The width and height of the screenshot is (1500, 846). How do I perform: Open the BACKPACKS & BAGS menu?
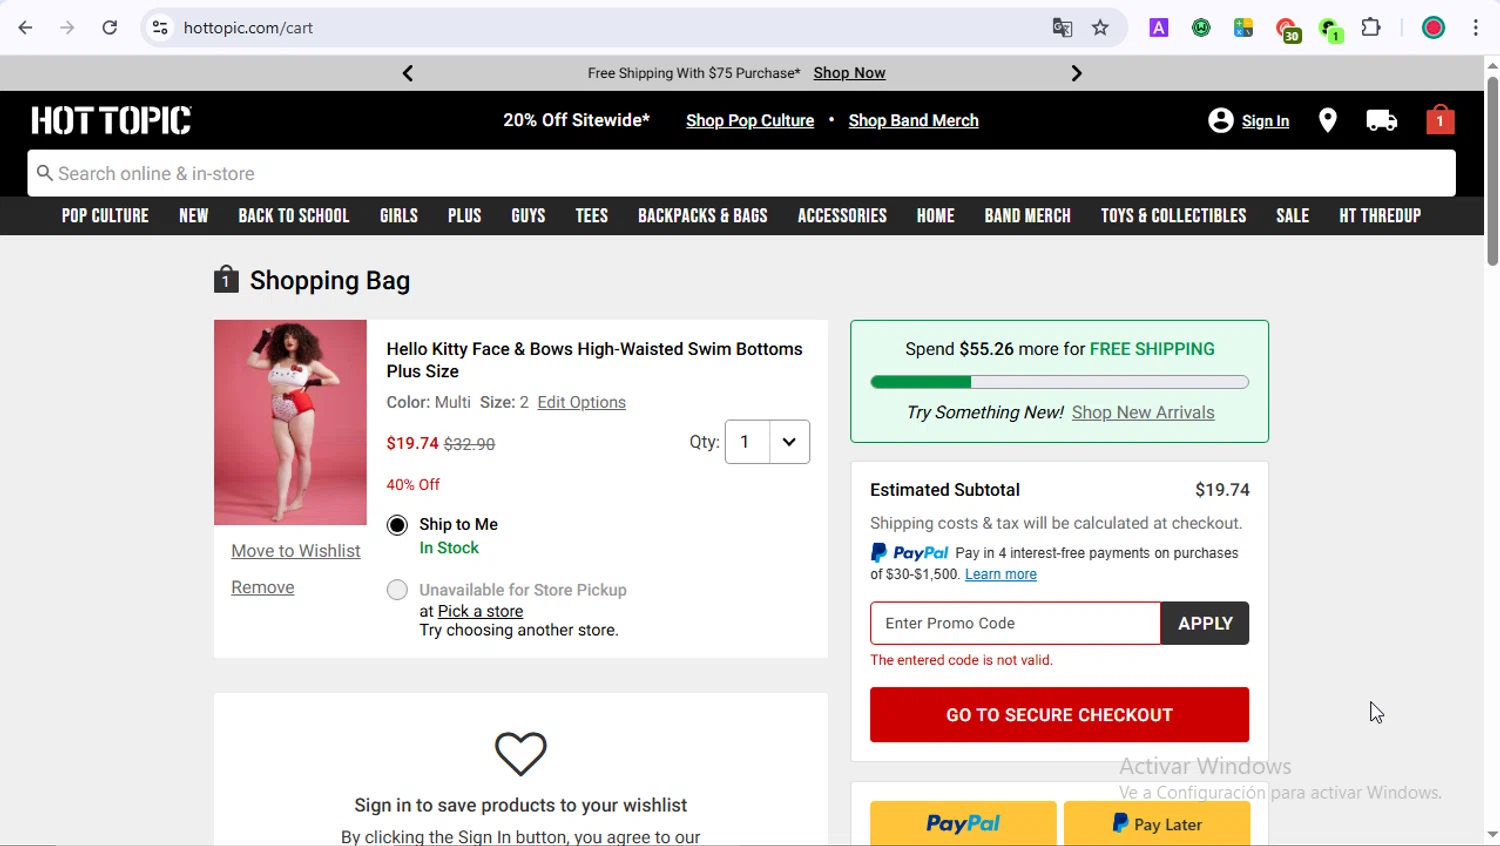[x=703, y=216]
